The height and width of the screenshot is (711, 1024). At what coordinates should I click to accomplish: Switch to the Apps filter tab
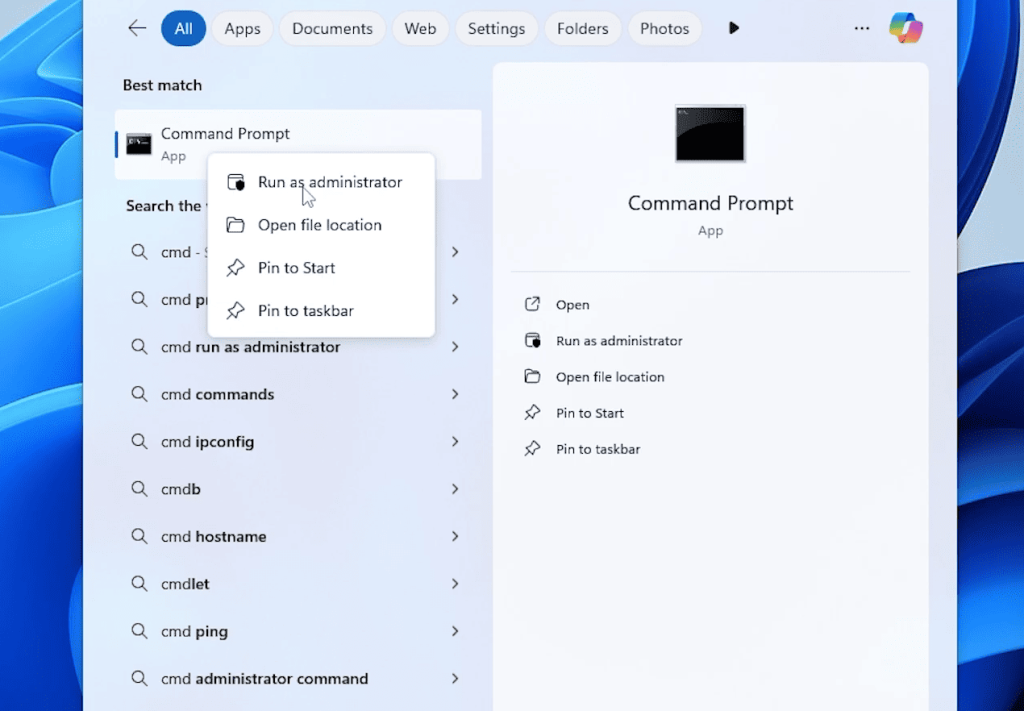tap(242, 29)
